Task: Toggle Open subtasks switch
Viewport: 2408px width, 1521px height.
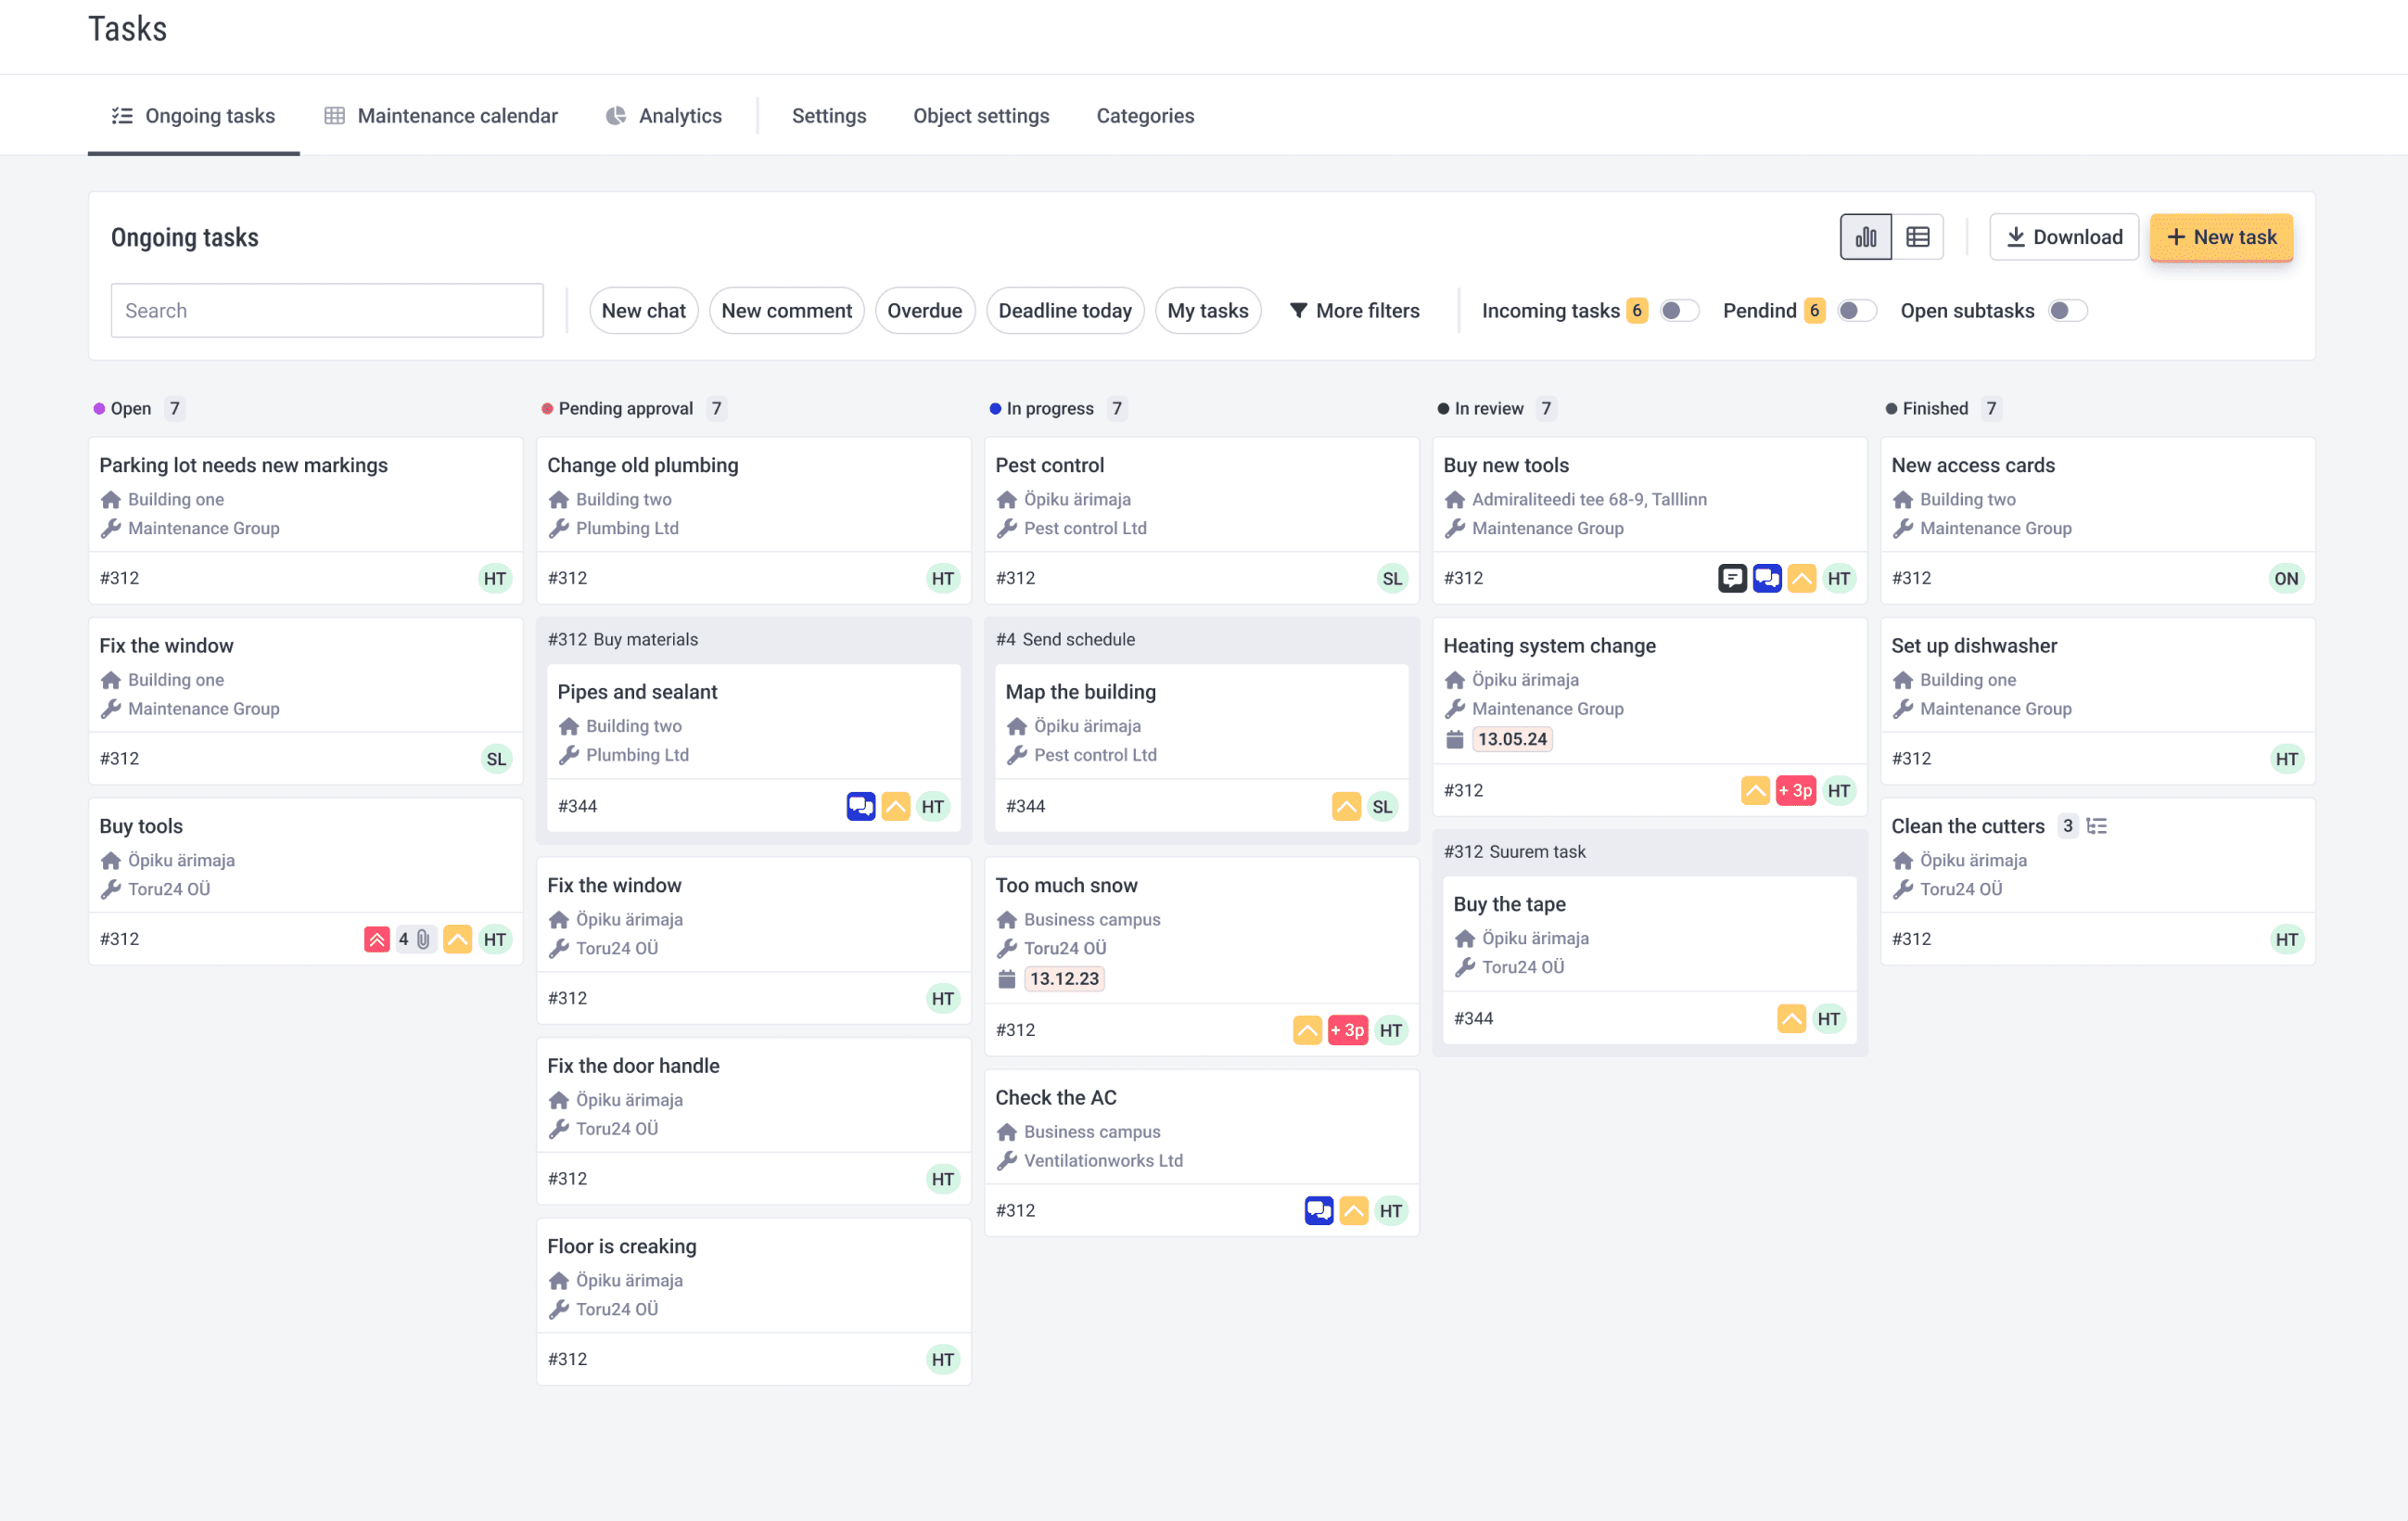Action: tap(2067, 311)
